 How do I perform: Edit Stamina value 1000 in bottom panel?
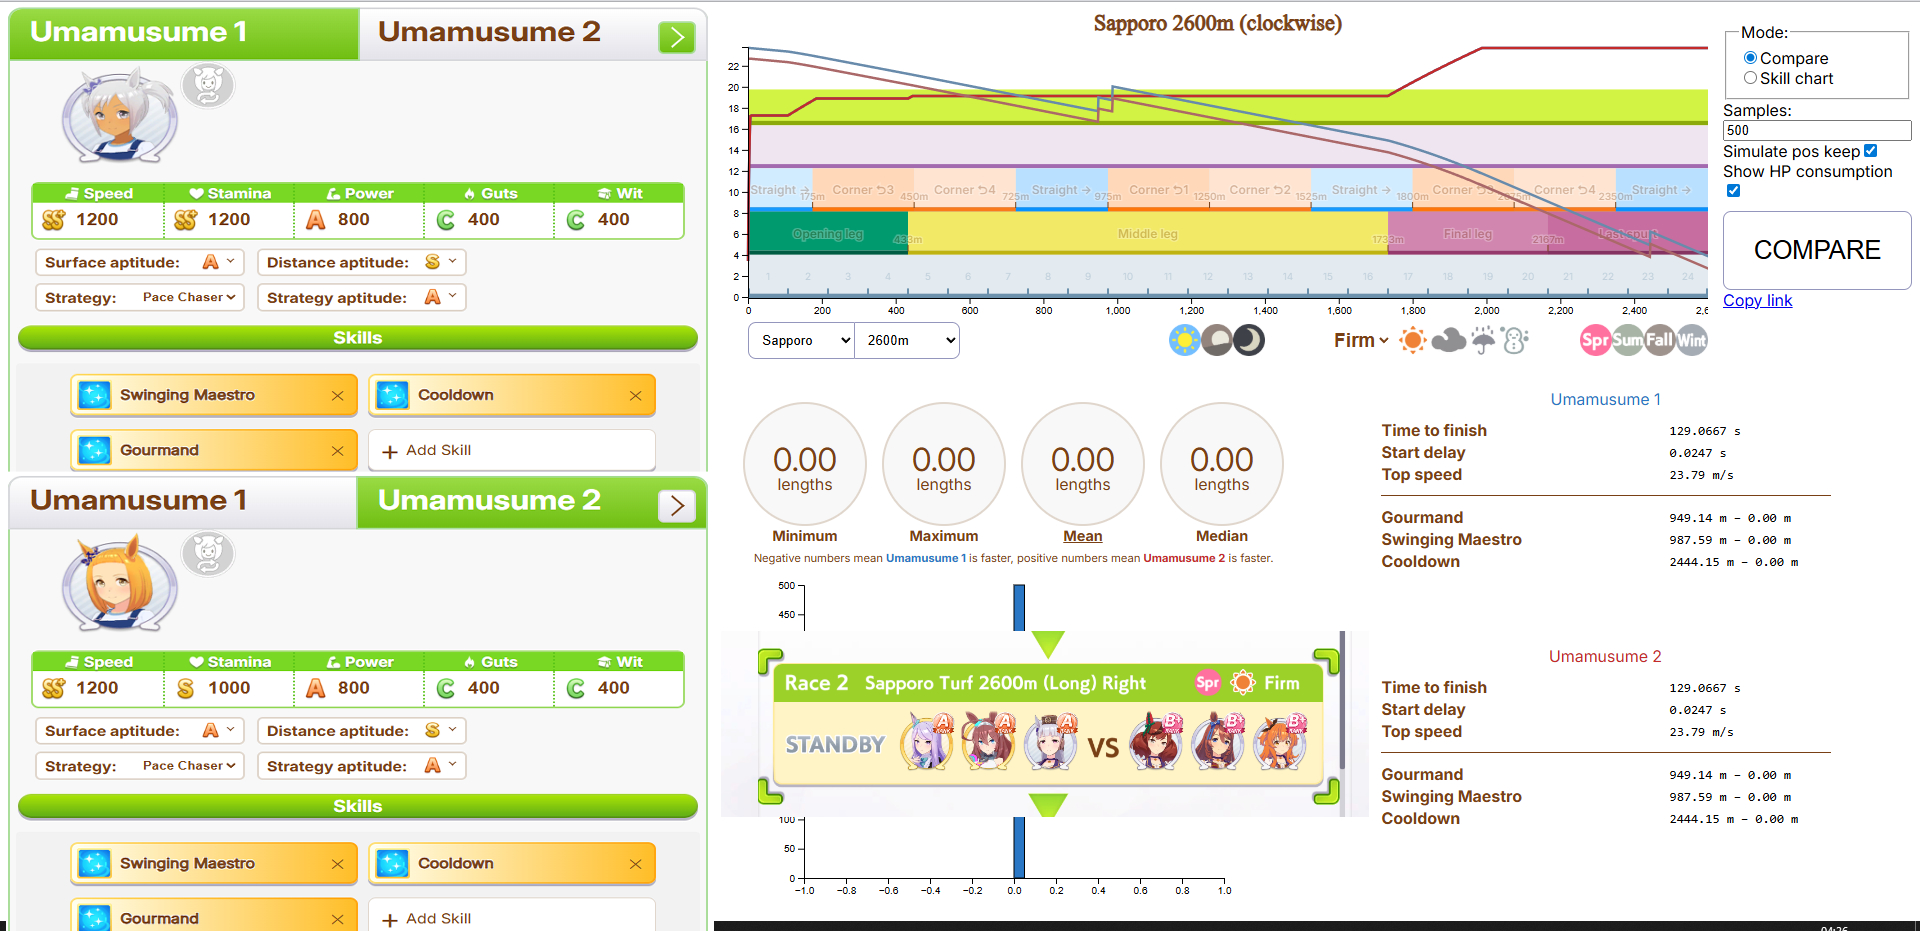point(229,688)
